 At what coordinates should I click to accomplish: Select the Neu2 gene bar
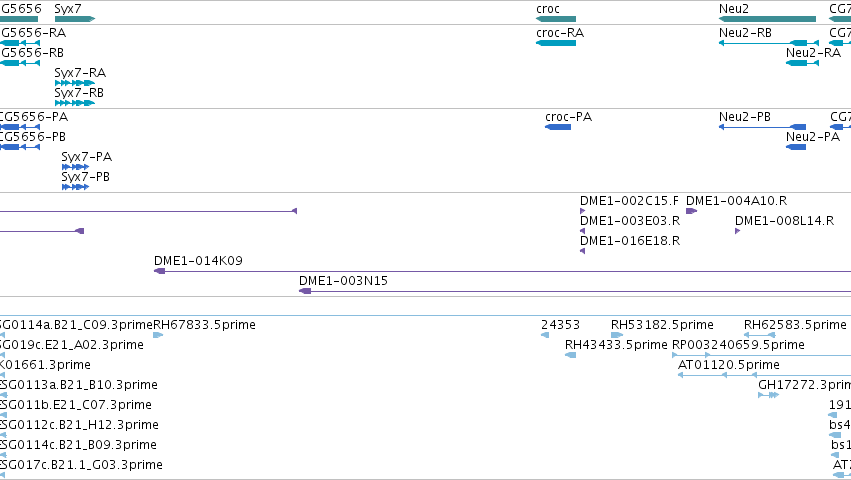[x=767, y=19]
